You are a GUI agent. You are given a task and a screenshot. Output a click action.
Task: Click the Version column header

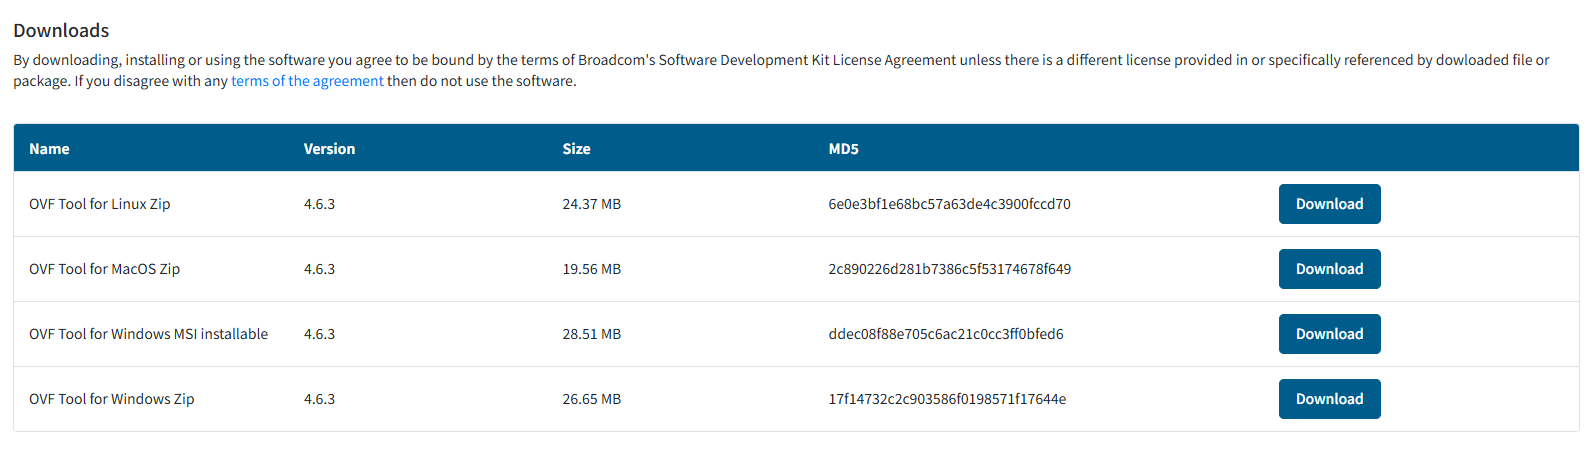coord(329,149)
